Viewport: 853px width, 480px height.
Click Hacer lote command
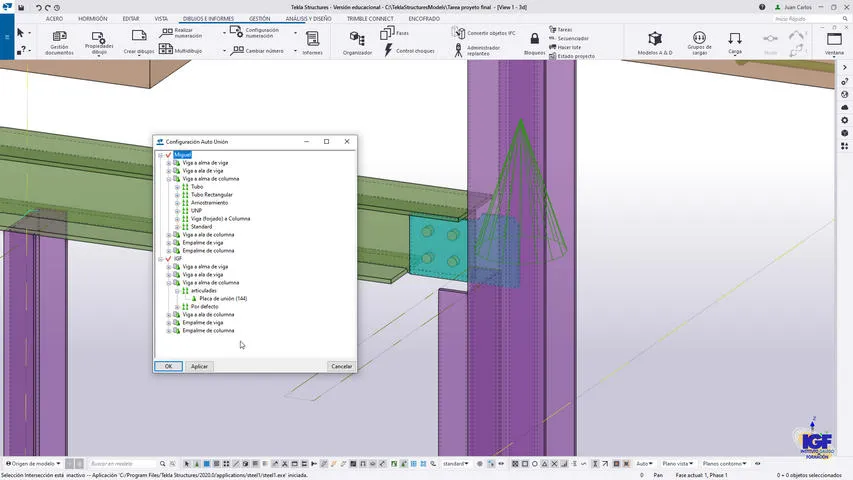pos(565,47)
